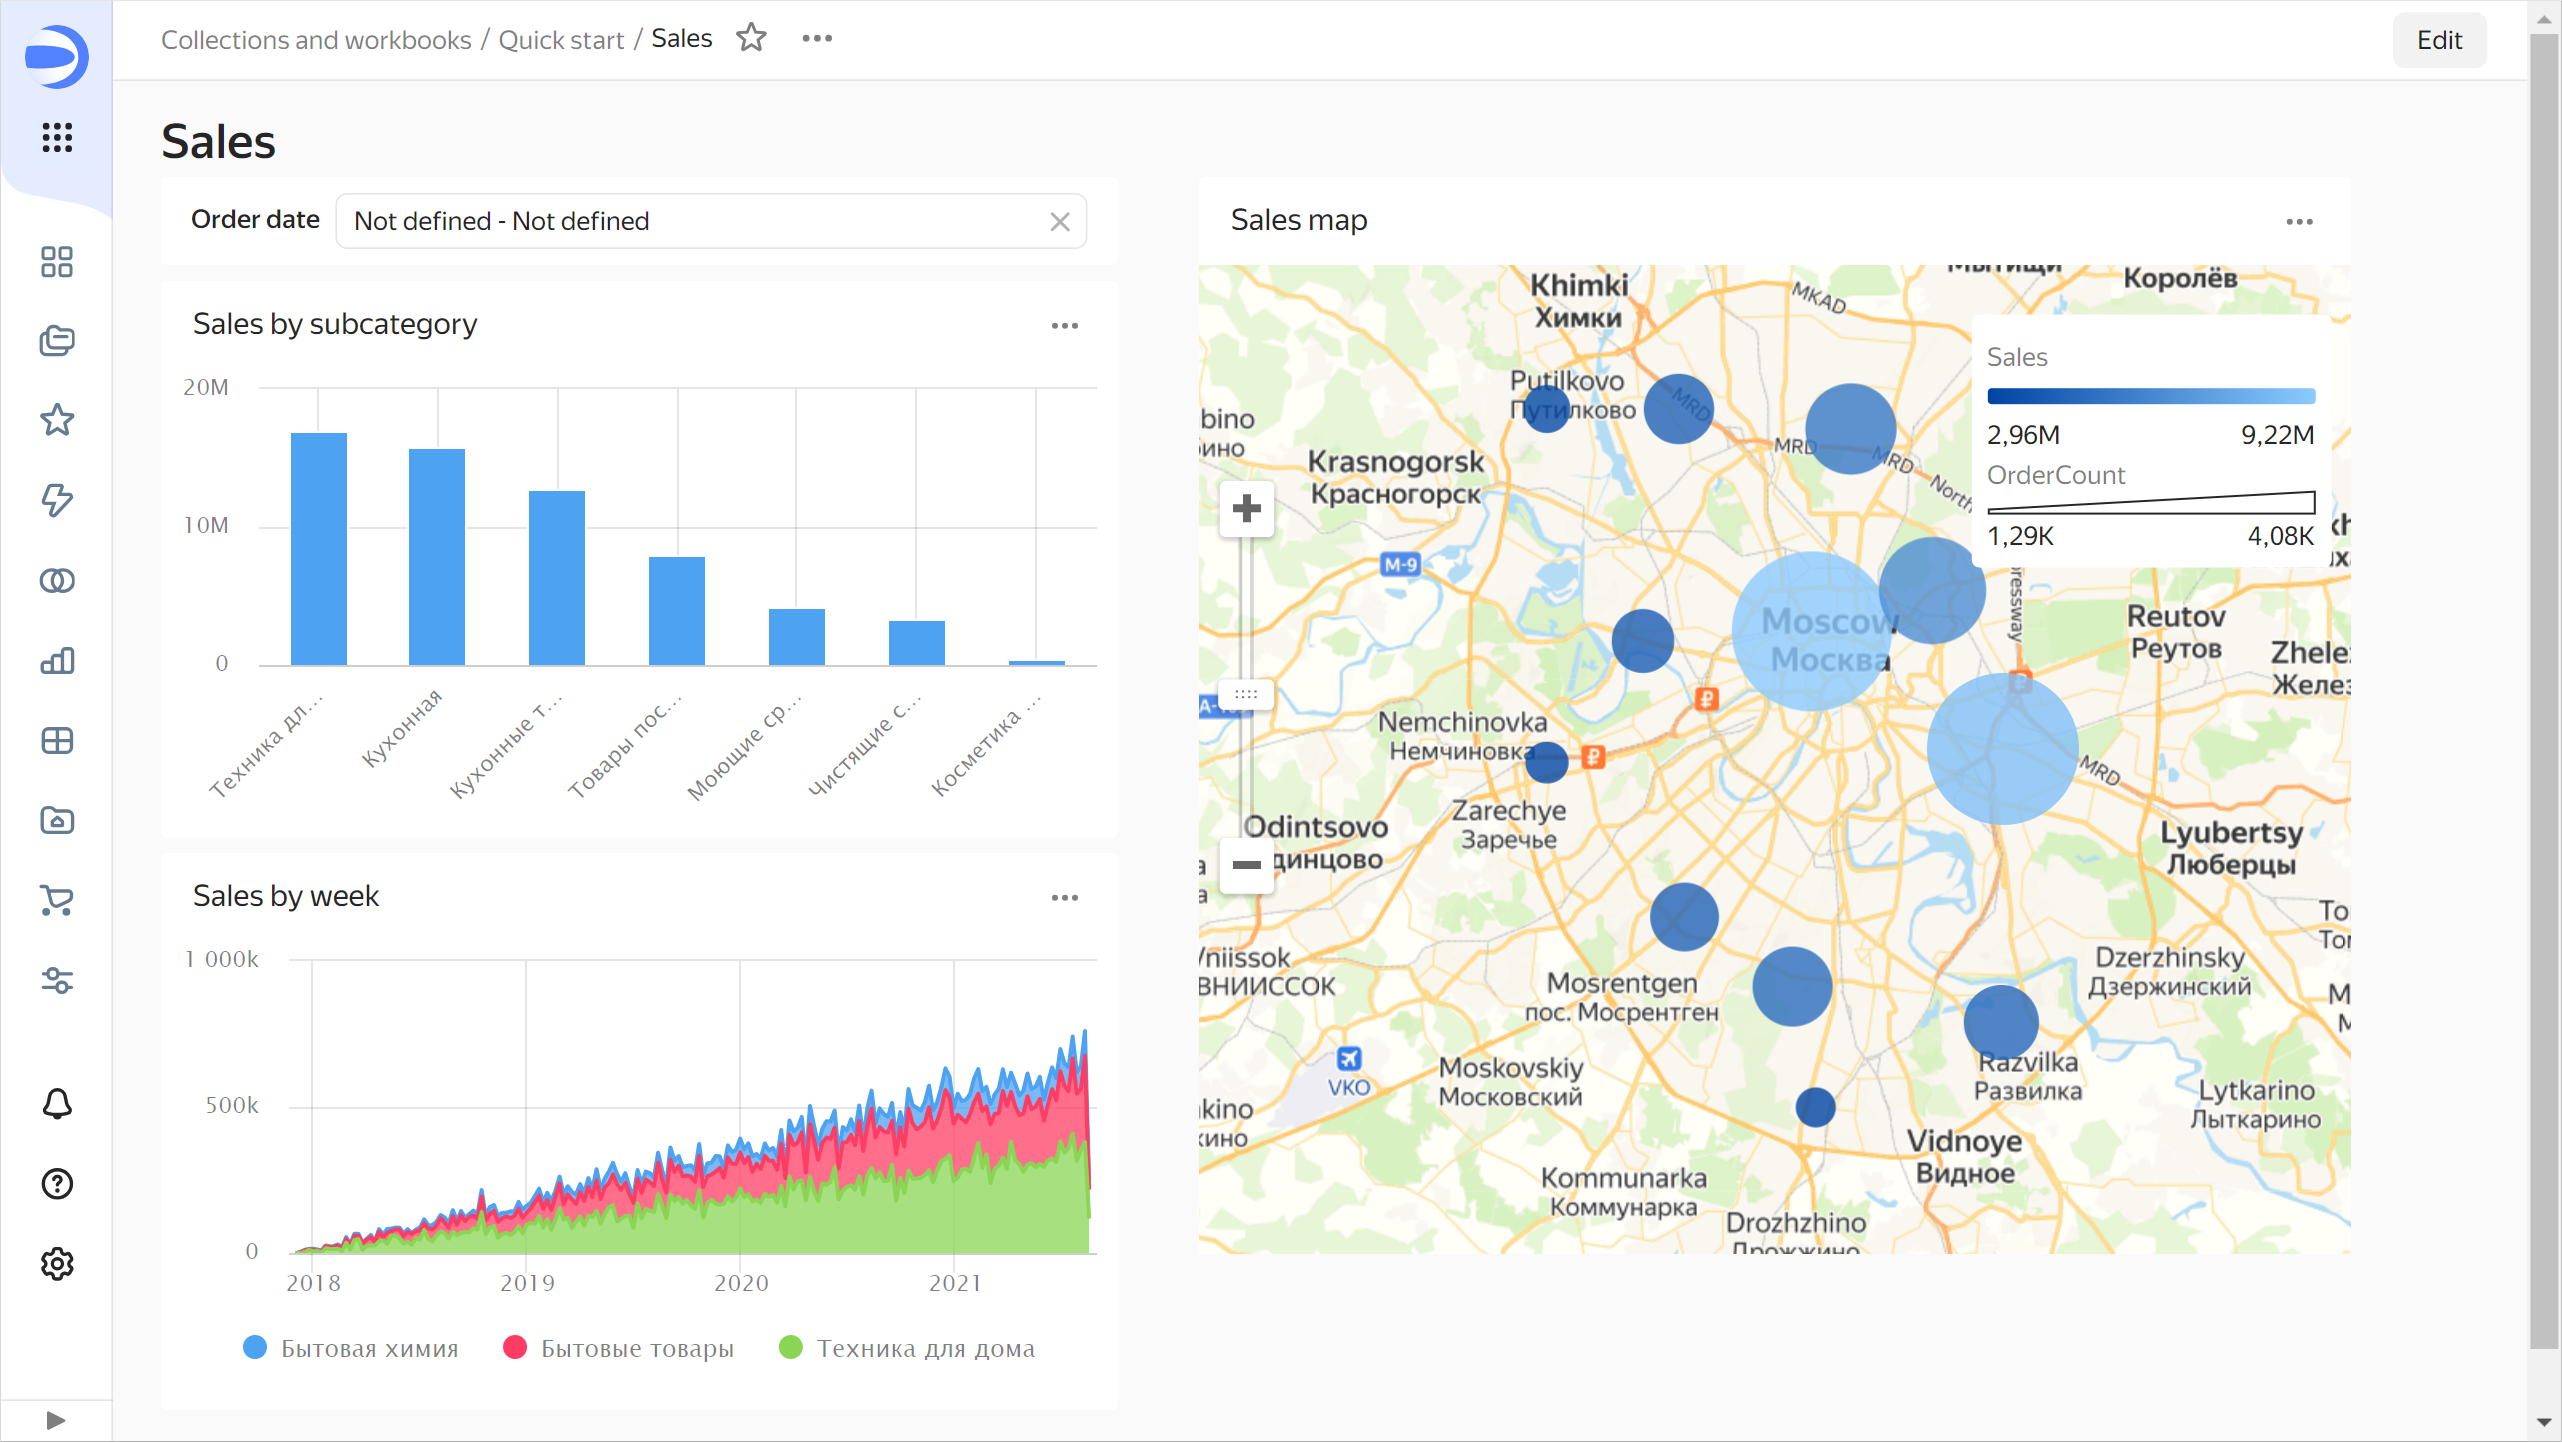The height and width of the screenshot is (1442, 2562).
Task: Open the connections lightning bolt sidebar icon
Action: [x=57, y=500]
